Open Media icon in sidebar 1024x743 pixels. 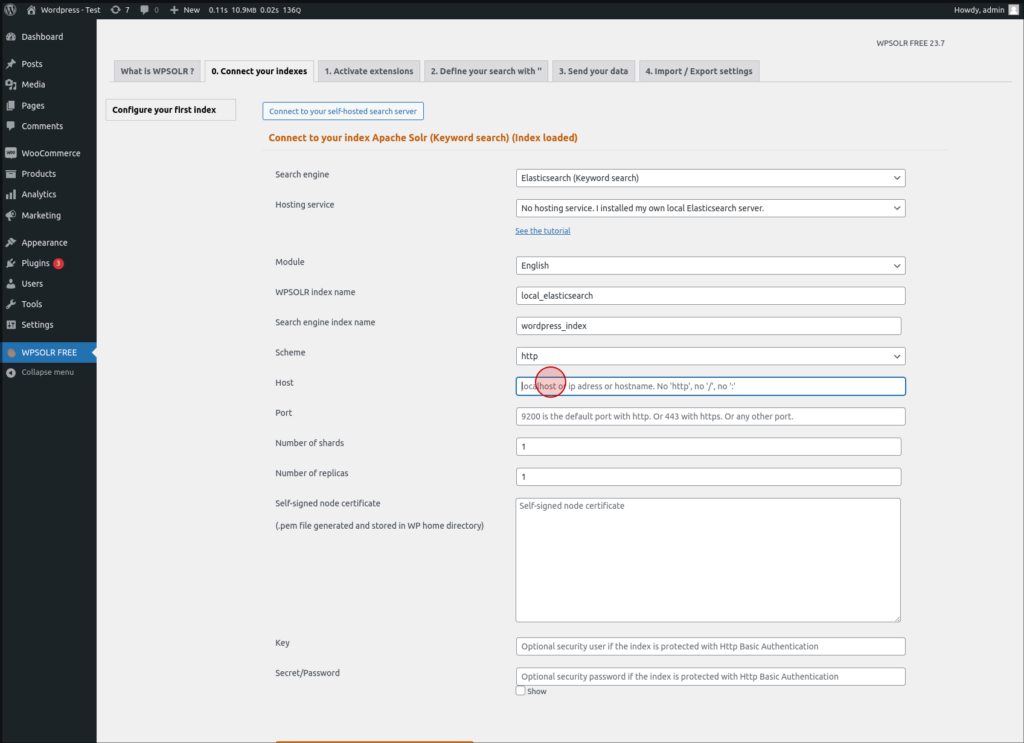(x=10, y=84)
